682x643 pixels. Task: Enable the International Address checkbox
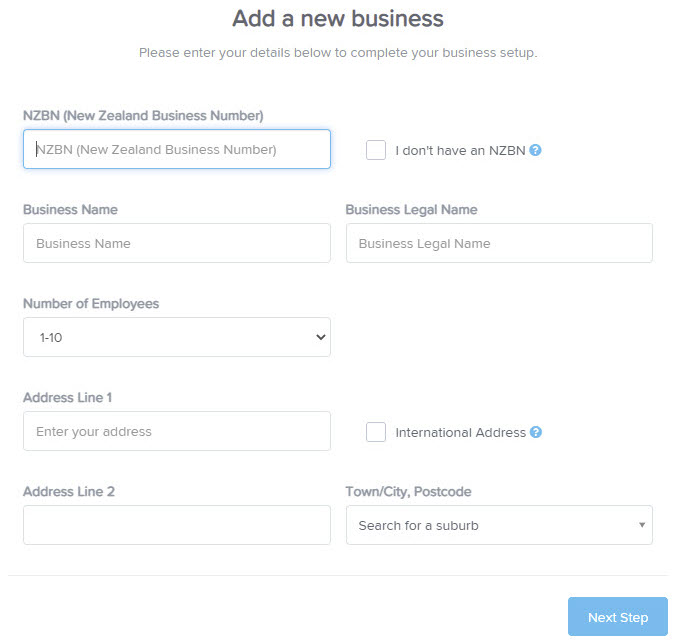376,432
